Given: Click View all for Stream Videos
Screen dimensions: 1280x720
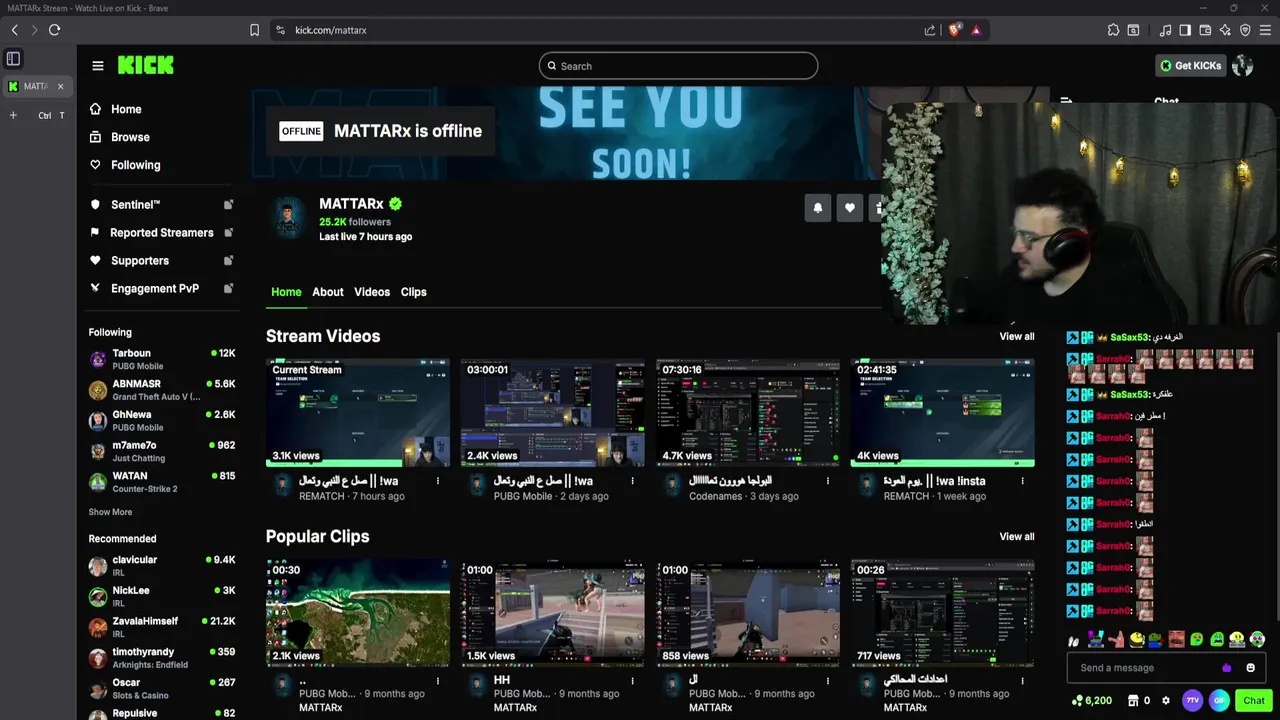Looking at the screenshot, I should pyautogui.click(x=1017, y=336).
